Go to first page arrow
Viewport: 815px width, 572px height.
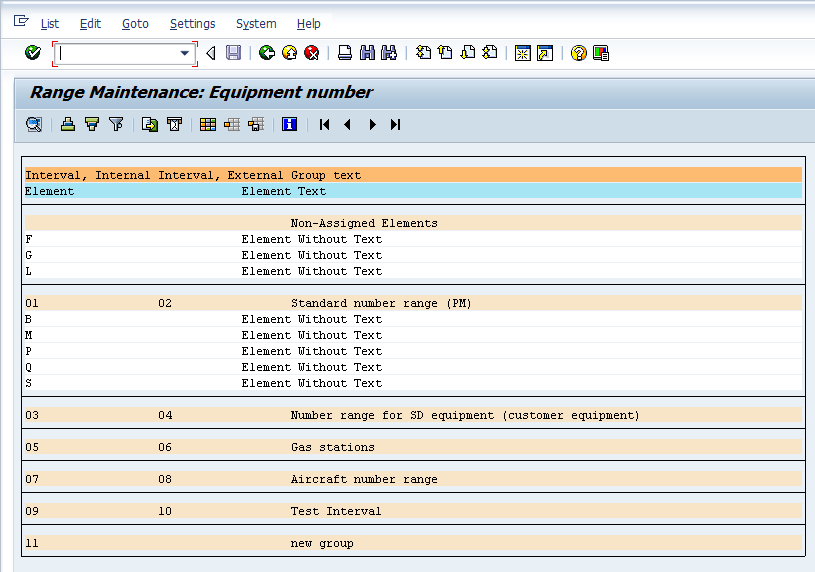[324, 124]
